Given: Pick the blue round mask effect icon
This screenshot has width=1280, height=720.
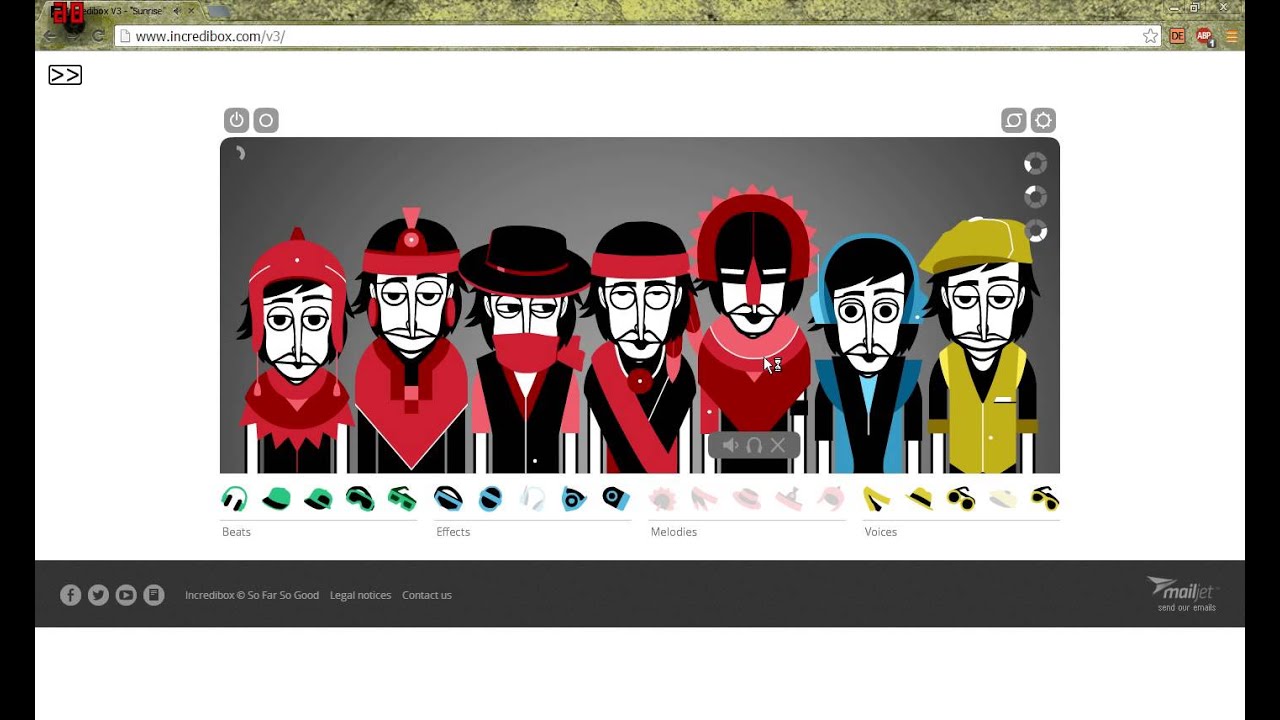Looking at the screenshot, I should tap(490, 498).
